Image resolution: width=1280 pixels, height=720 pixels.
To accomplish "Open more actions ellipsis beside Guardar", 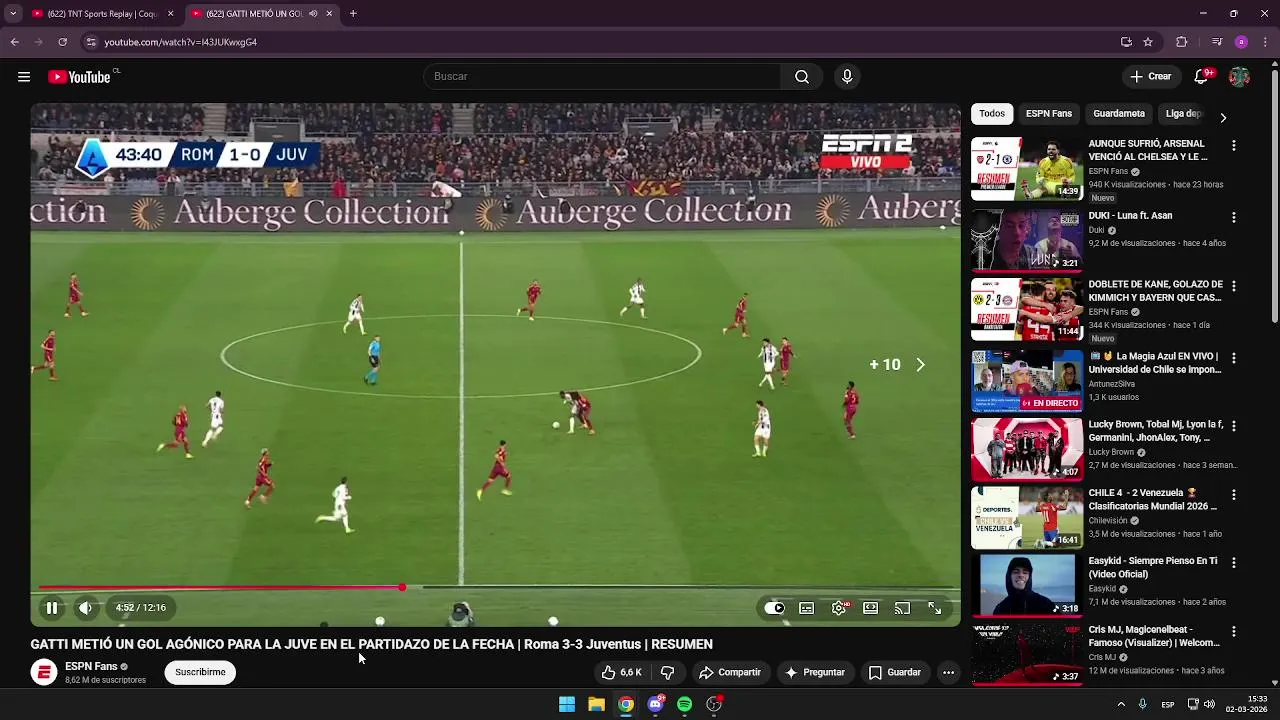I will click(x=948, y=673).
